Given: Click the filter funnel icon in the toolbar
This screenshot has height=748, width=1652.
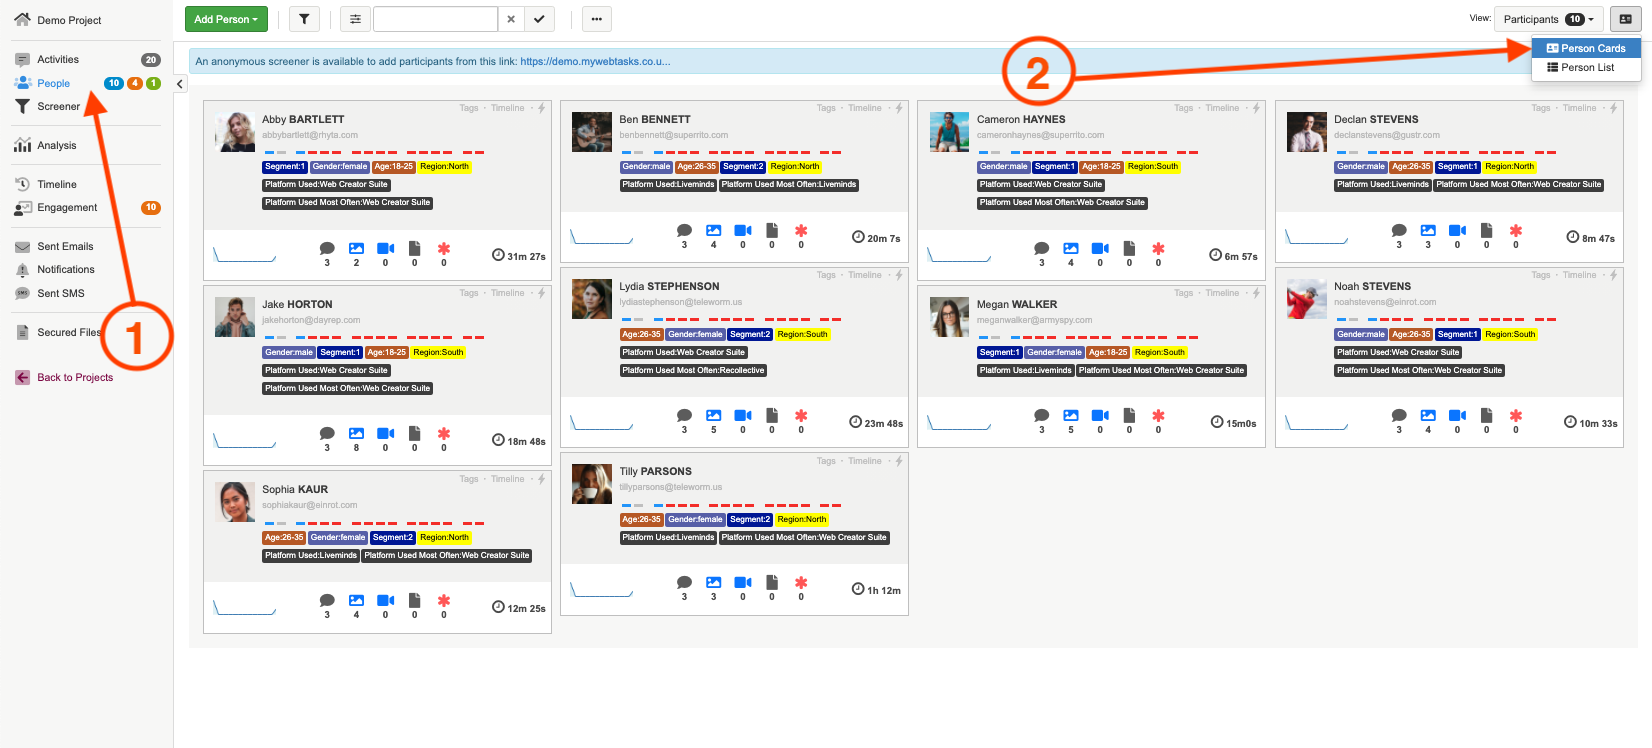Looking at the screenshot, I should (x=304, y=19).
